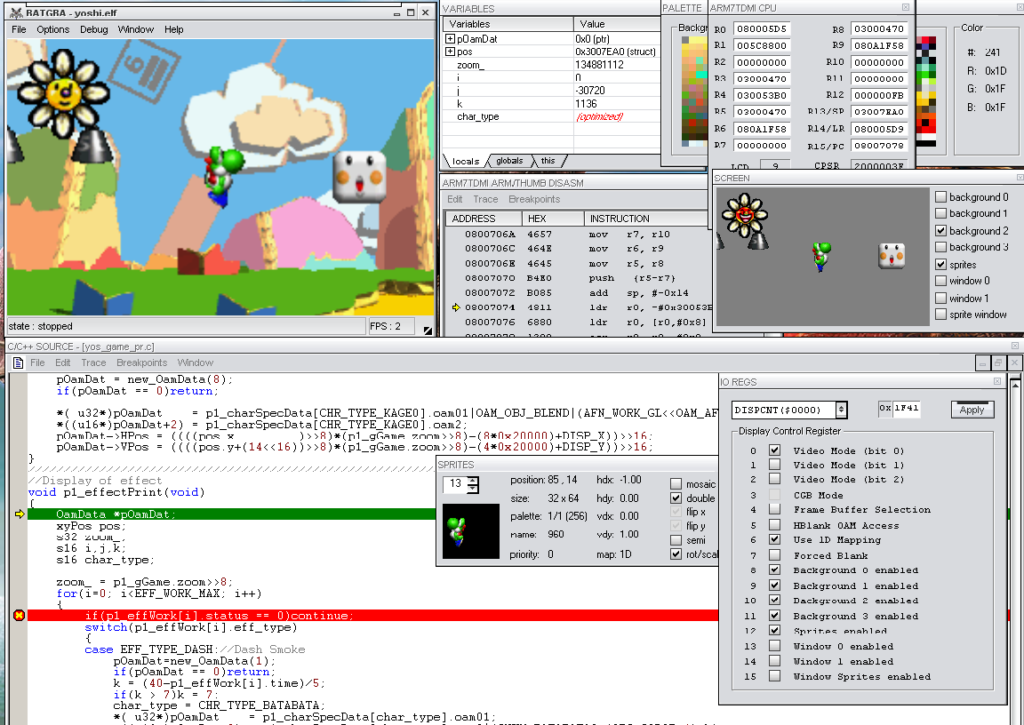Image resolution: width=1024 pixels, height=725 pixels.
Task: Click the resize grip icon near FPS display
Action: tap(427, 328)
